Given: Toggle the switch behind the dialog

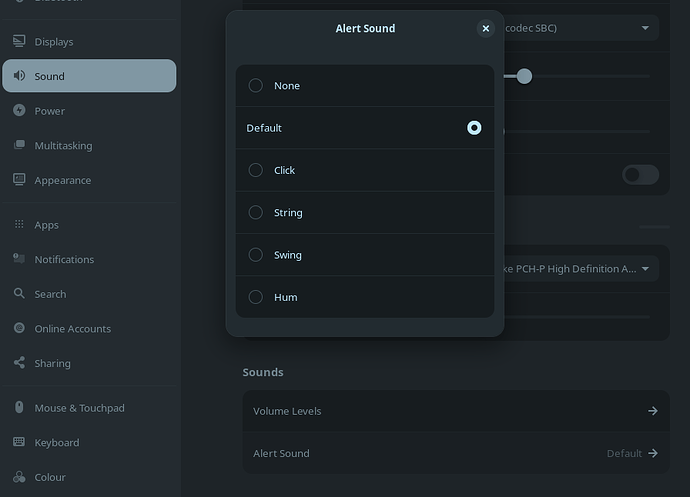Looking at the screenshot, I should coord(640,175).
